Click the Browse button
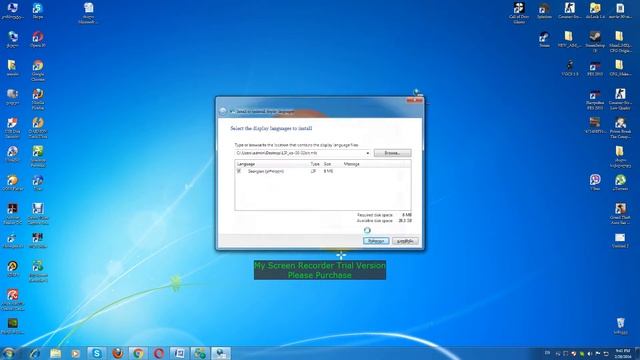This screenshot has height=360, width=640. pos(392,153)
